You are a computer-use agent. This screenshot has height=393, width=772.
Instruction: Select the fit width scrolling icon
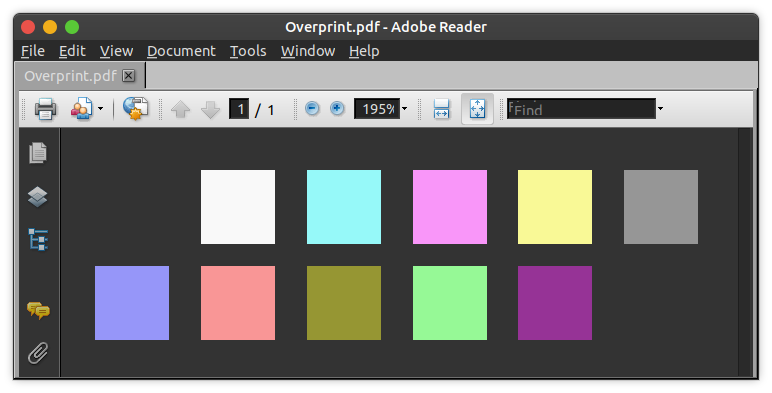pyautogui.click(x=441, y=109)
